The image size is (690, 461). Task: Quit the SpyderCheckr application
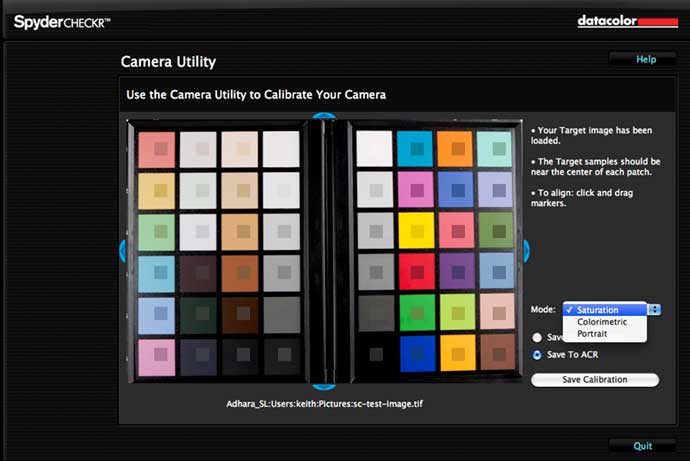pyautogui.click(x=642, y=446)
